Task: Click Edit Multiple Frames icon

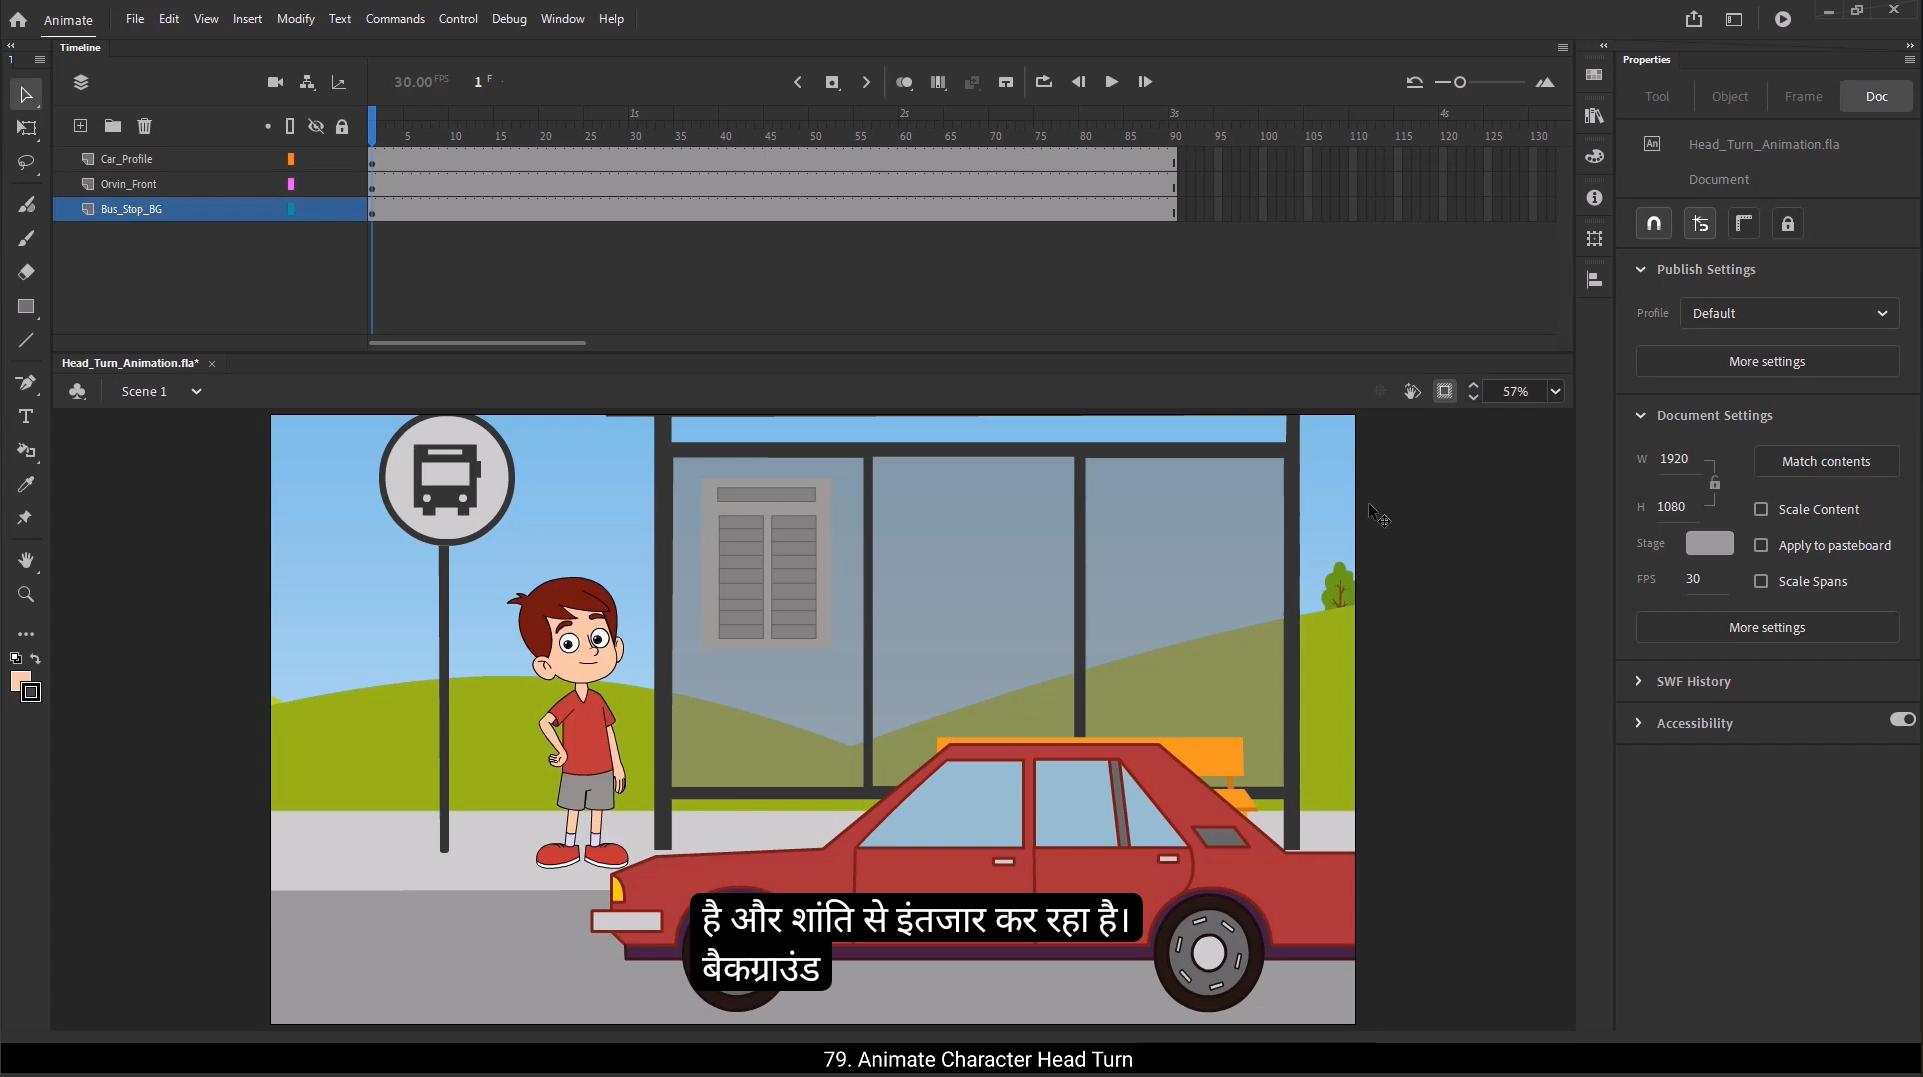Action: click(938, 82)
